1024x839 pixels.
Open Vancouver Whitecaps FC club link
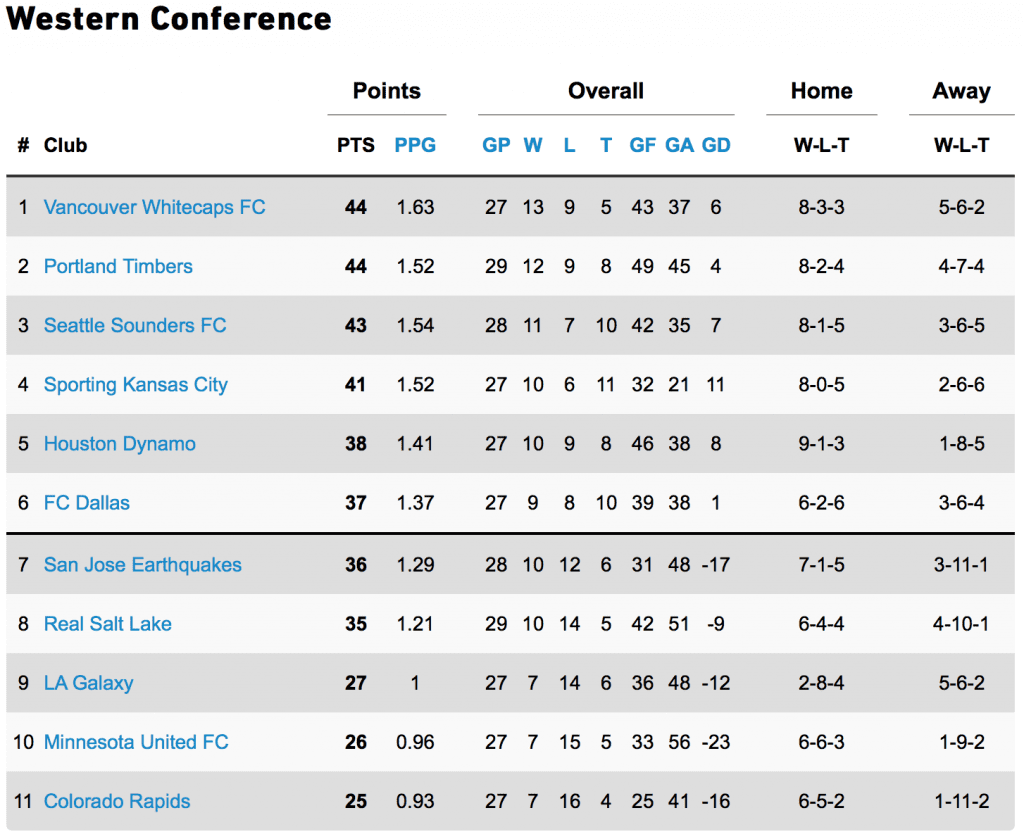coord(154,207)
